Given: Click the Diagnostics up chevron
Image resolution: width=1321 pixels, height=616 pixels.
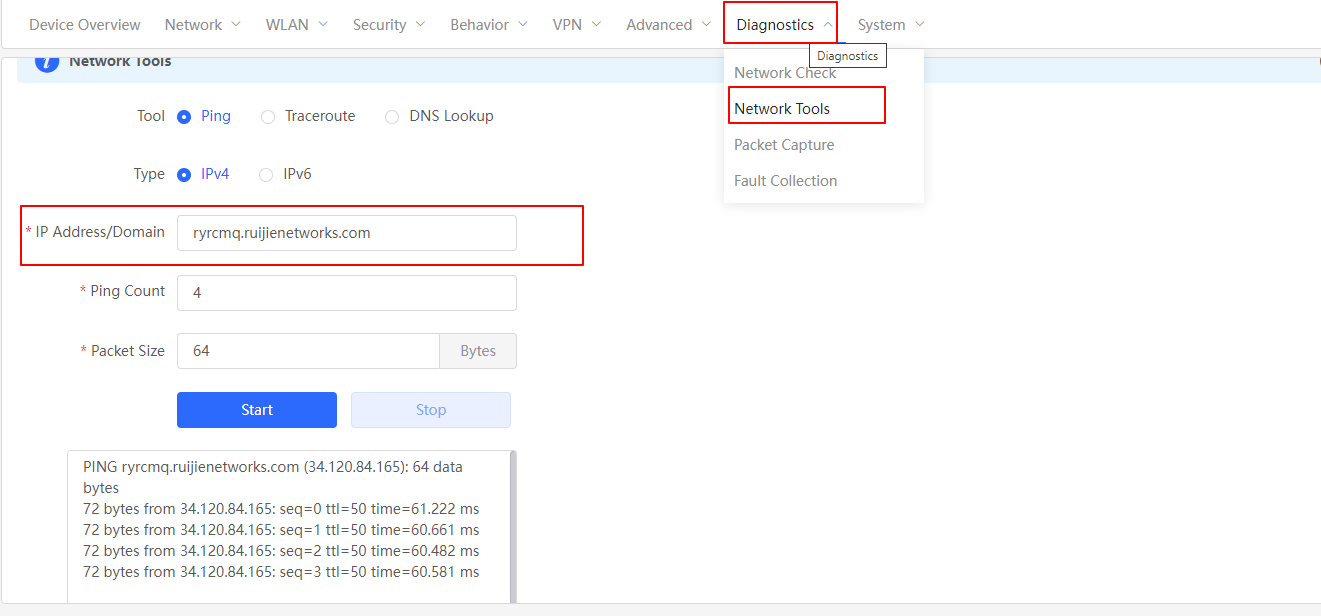Looking at the screenshot, I should 828,24.
